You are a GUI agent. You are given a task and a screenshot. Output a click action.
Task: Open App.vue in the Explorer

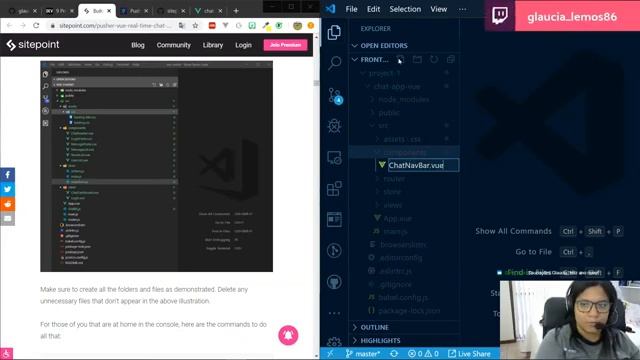point(398,218)
